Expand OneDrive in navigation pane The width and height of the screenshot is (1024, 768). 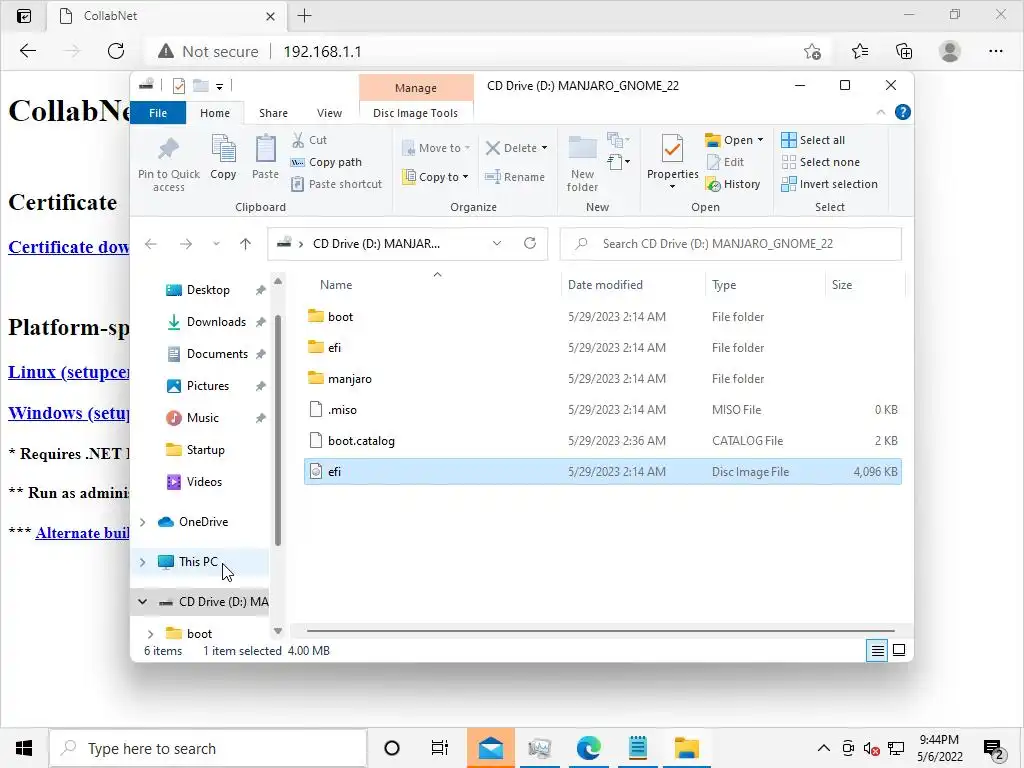point(142,522)
